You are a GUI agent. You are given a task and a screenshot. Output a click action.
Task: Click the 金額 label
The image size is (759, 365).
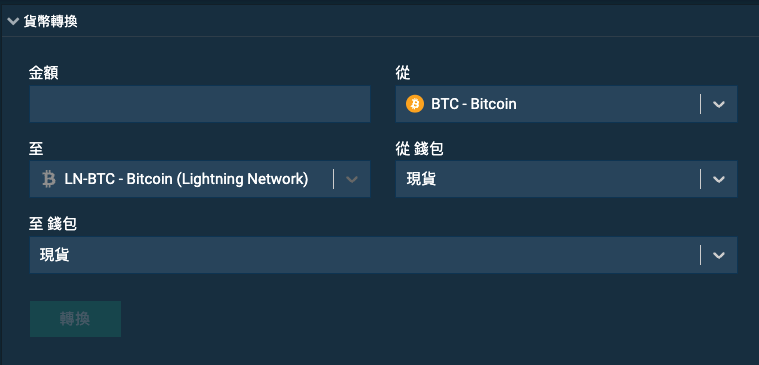click(44, 74)
